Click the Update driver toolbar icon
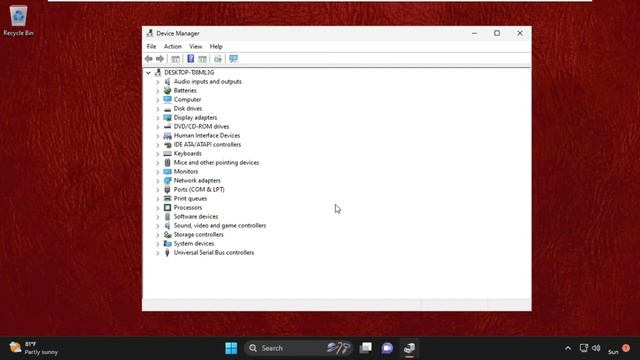Viewport: 640px width, 360px height. coord(218,59)
